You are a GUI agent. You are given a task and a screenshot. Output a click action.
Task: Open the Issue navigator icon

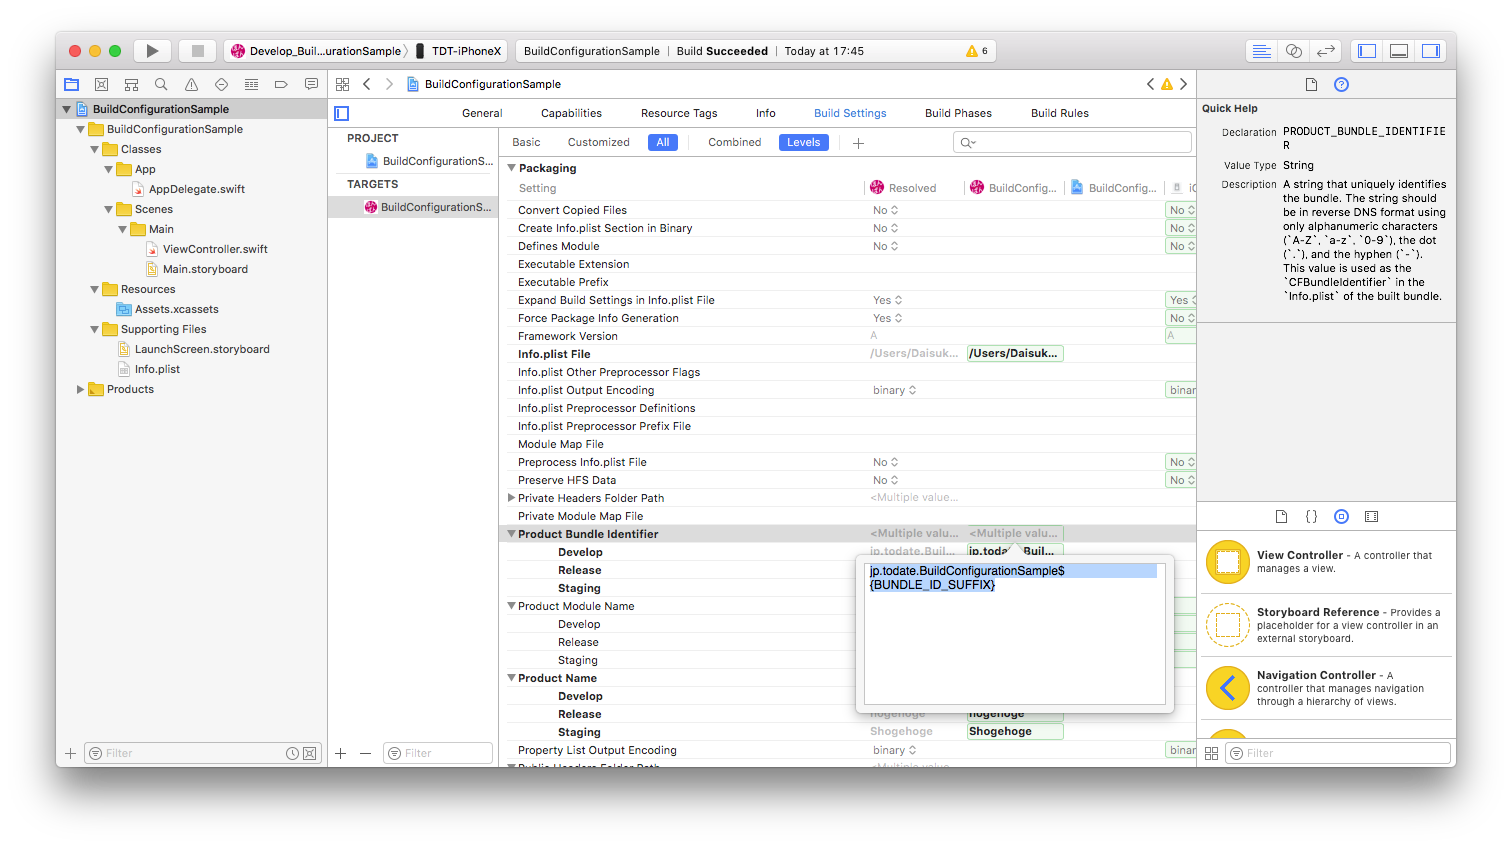(191, 84)
